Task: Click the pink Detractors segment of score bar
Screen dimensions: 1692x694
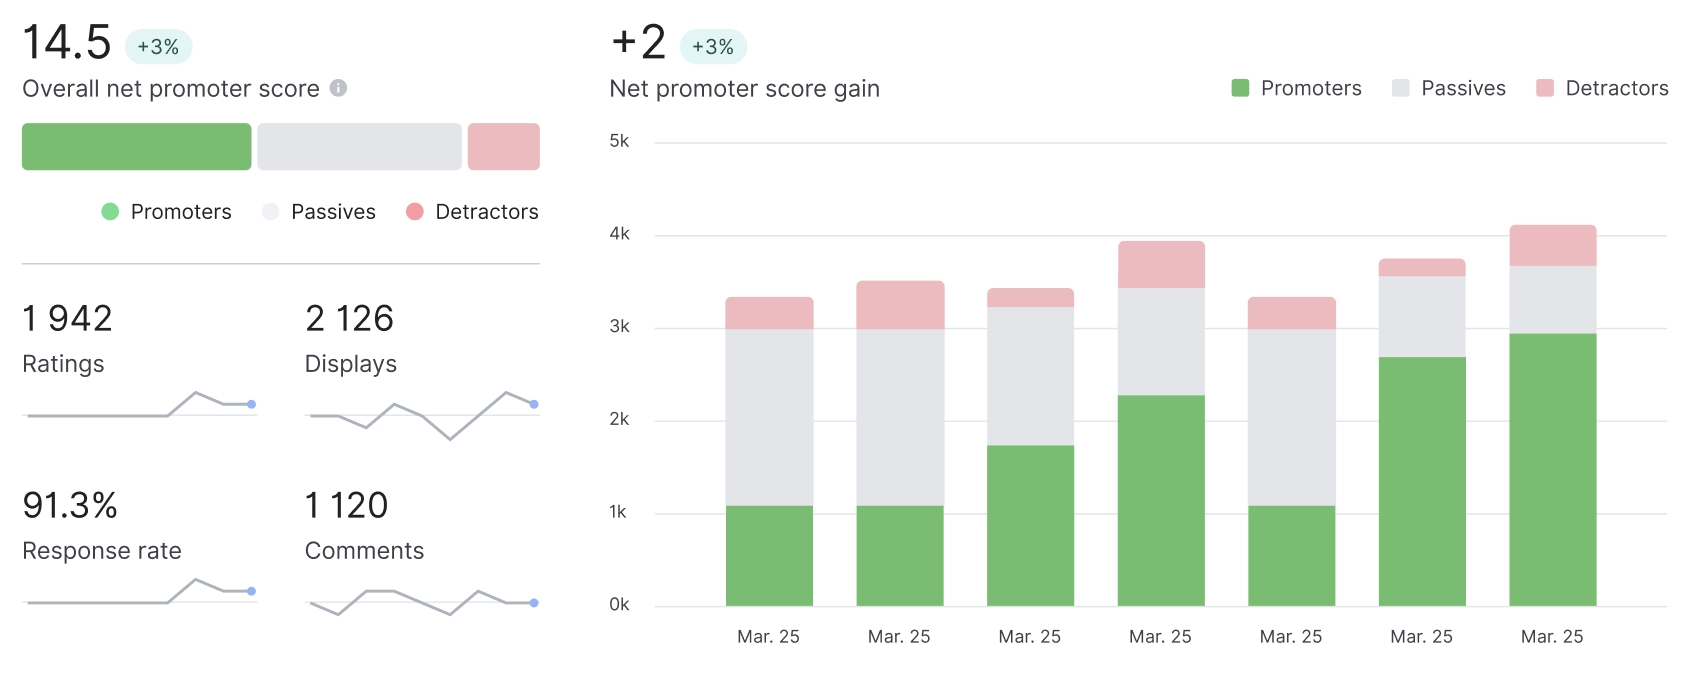Action: click(x=504, y=147)
